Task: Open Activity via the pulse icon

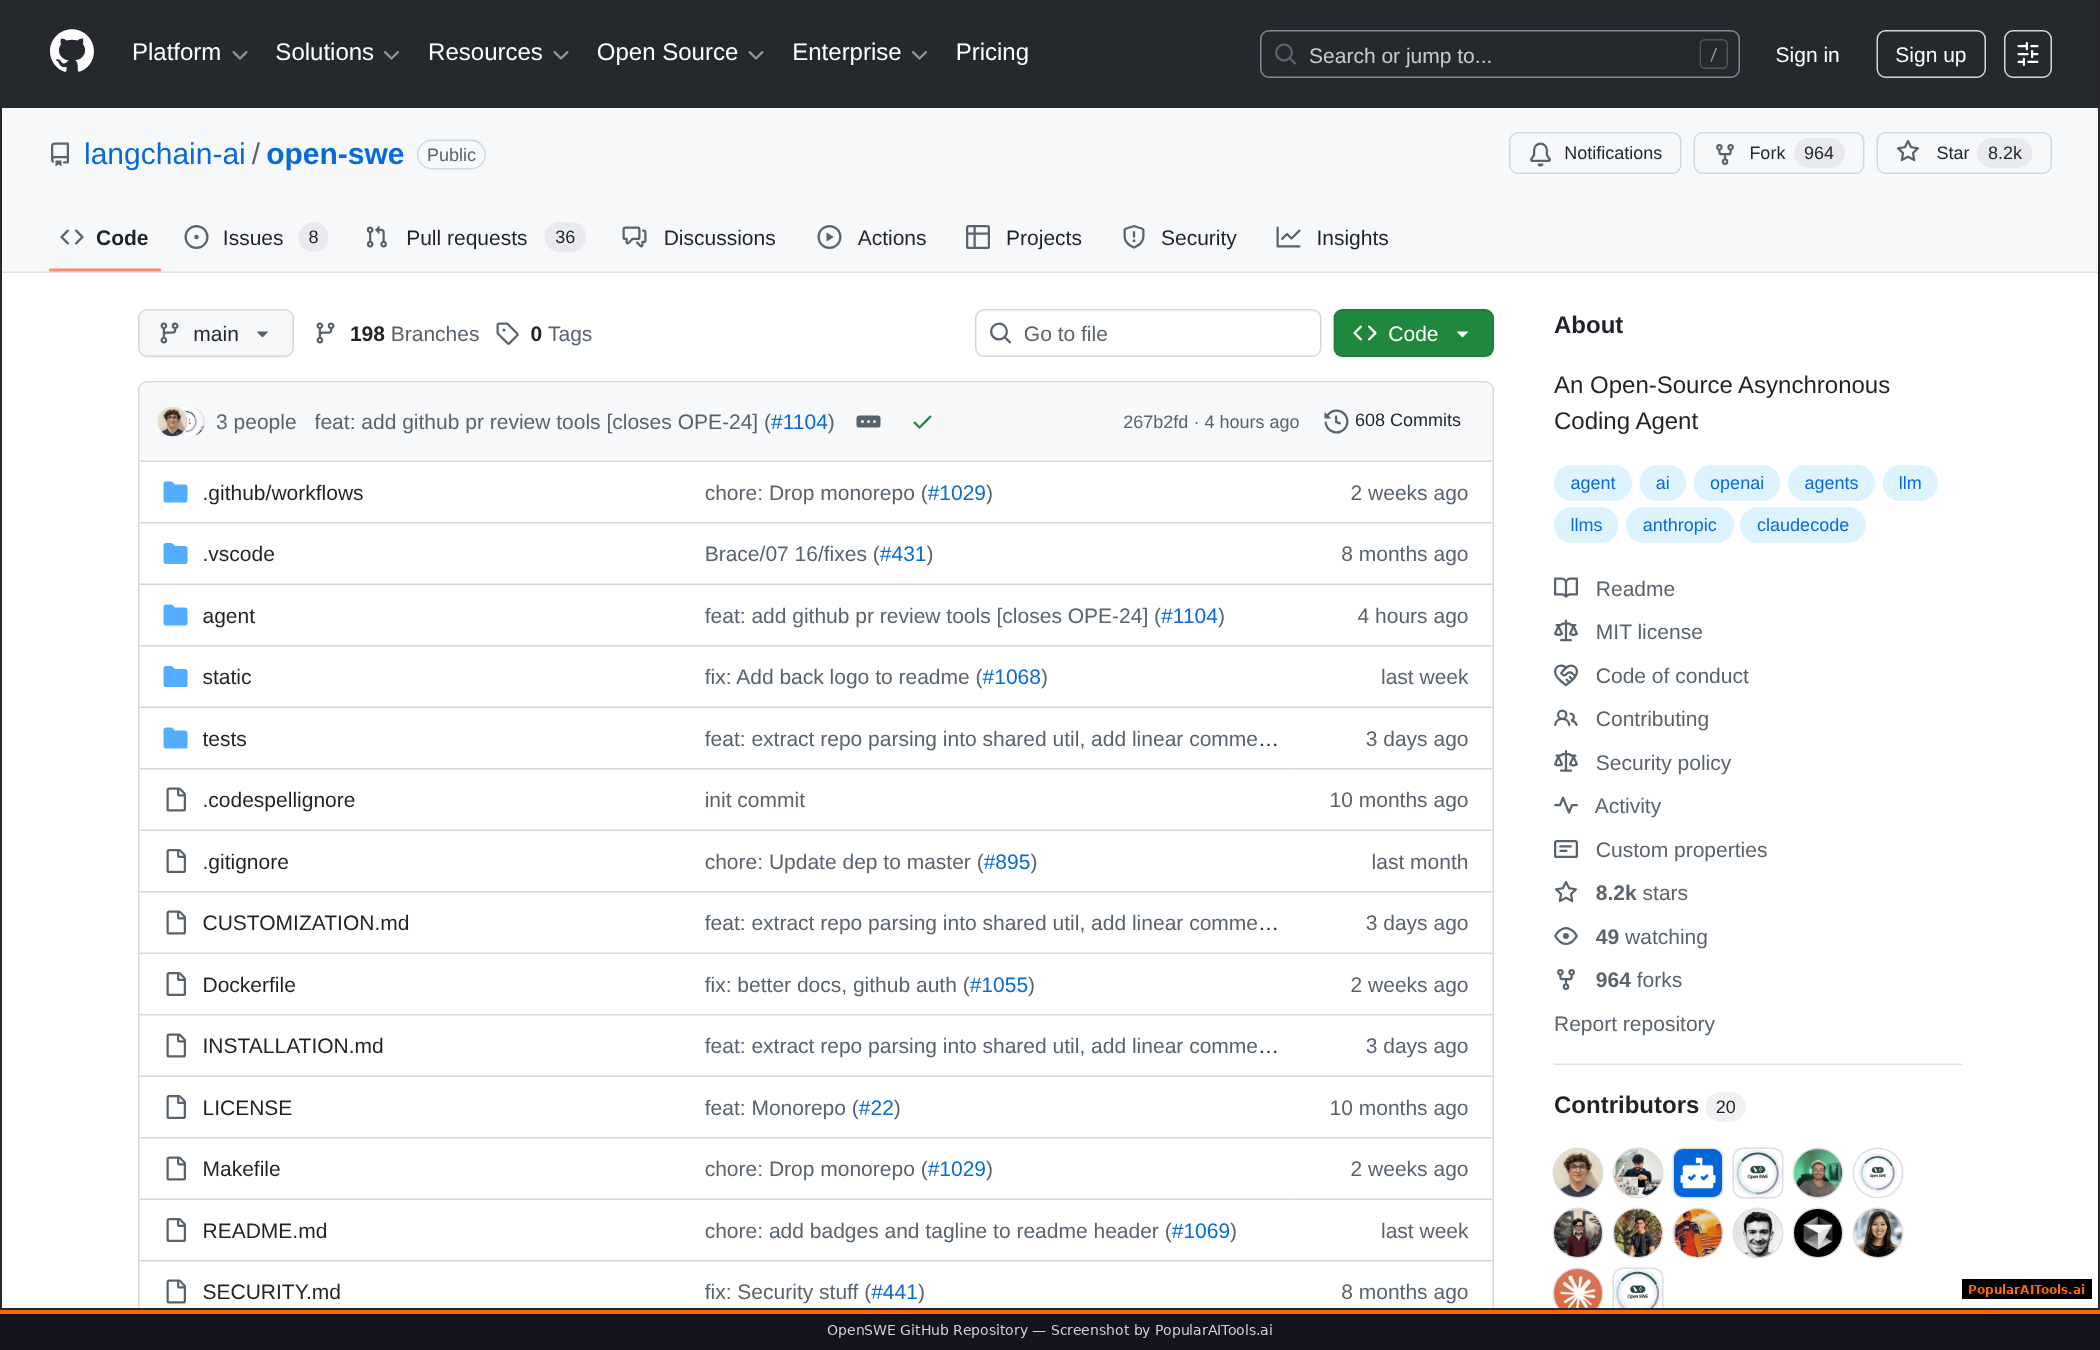Action: (x=1567, y=805)
